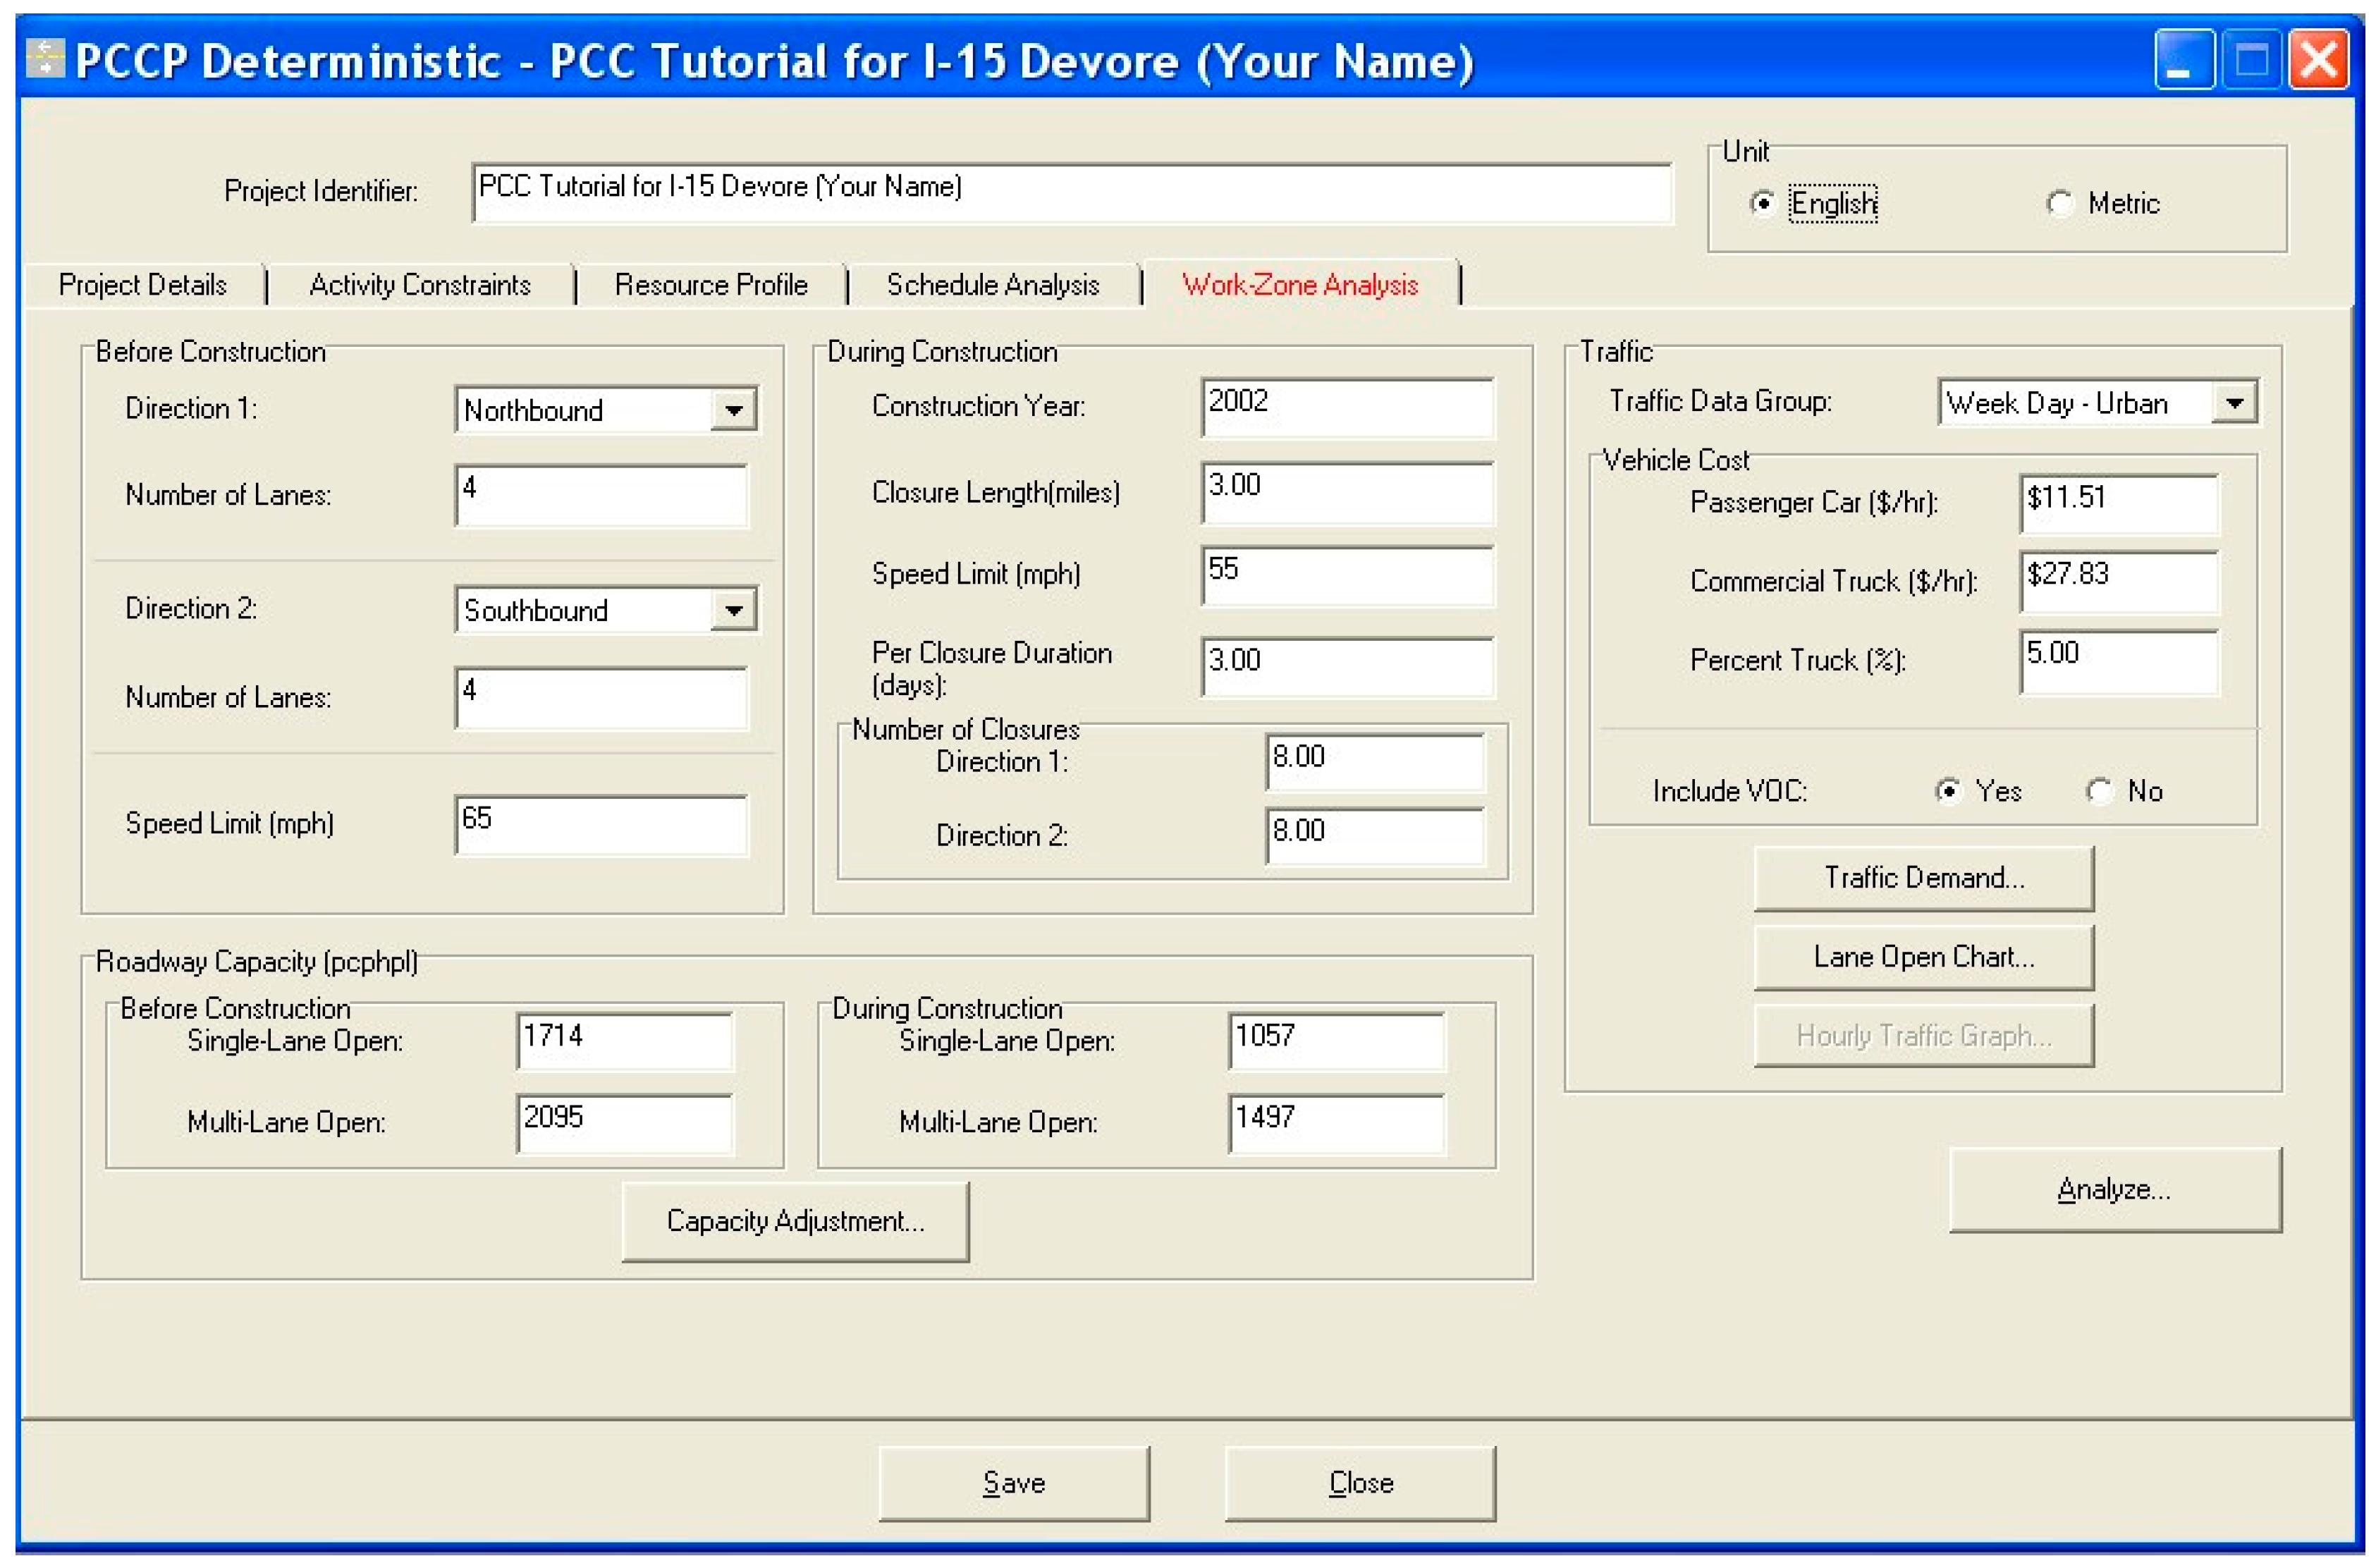Select the Metric unit option

2059,204
